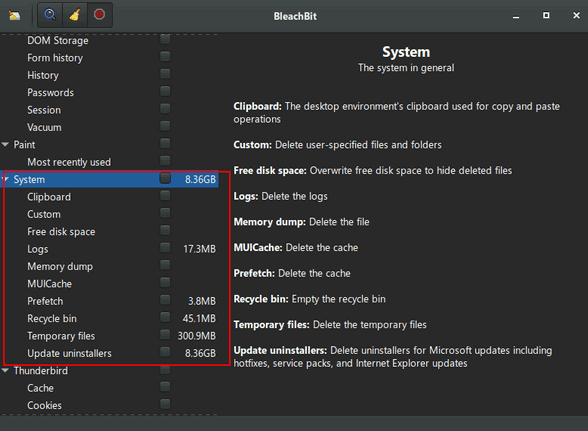Select the Passwords entry
Viewport: 588px width, 431px height.
coord(51,93)
